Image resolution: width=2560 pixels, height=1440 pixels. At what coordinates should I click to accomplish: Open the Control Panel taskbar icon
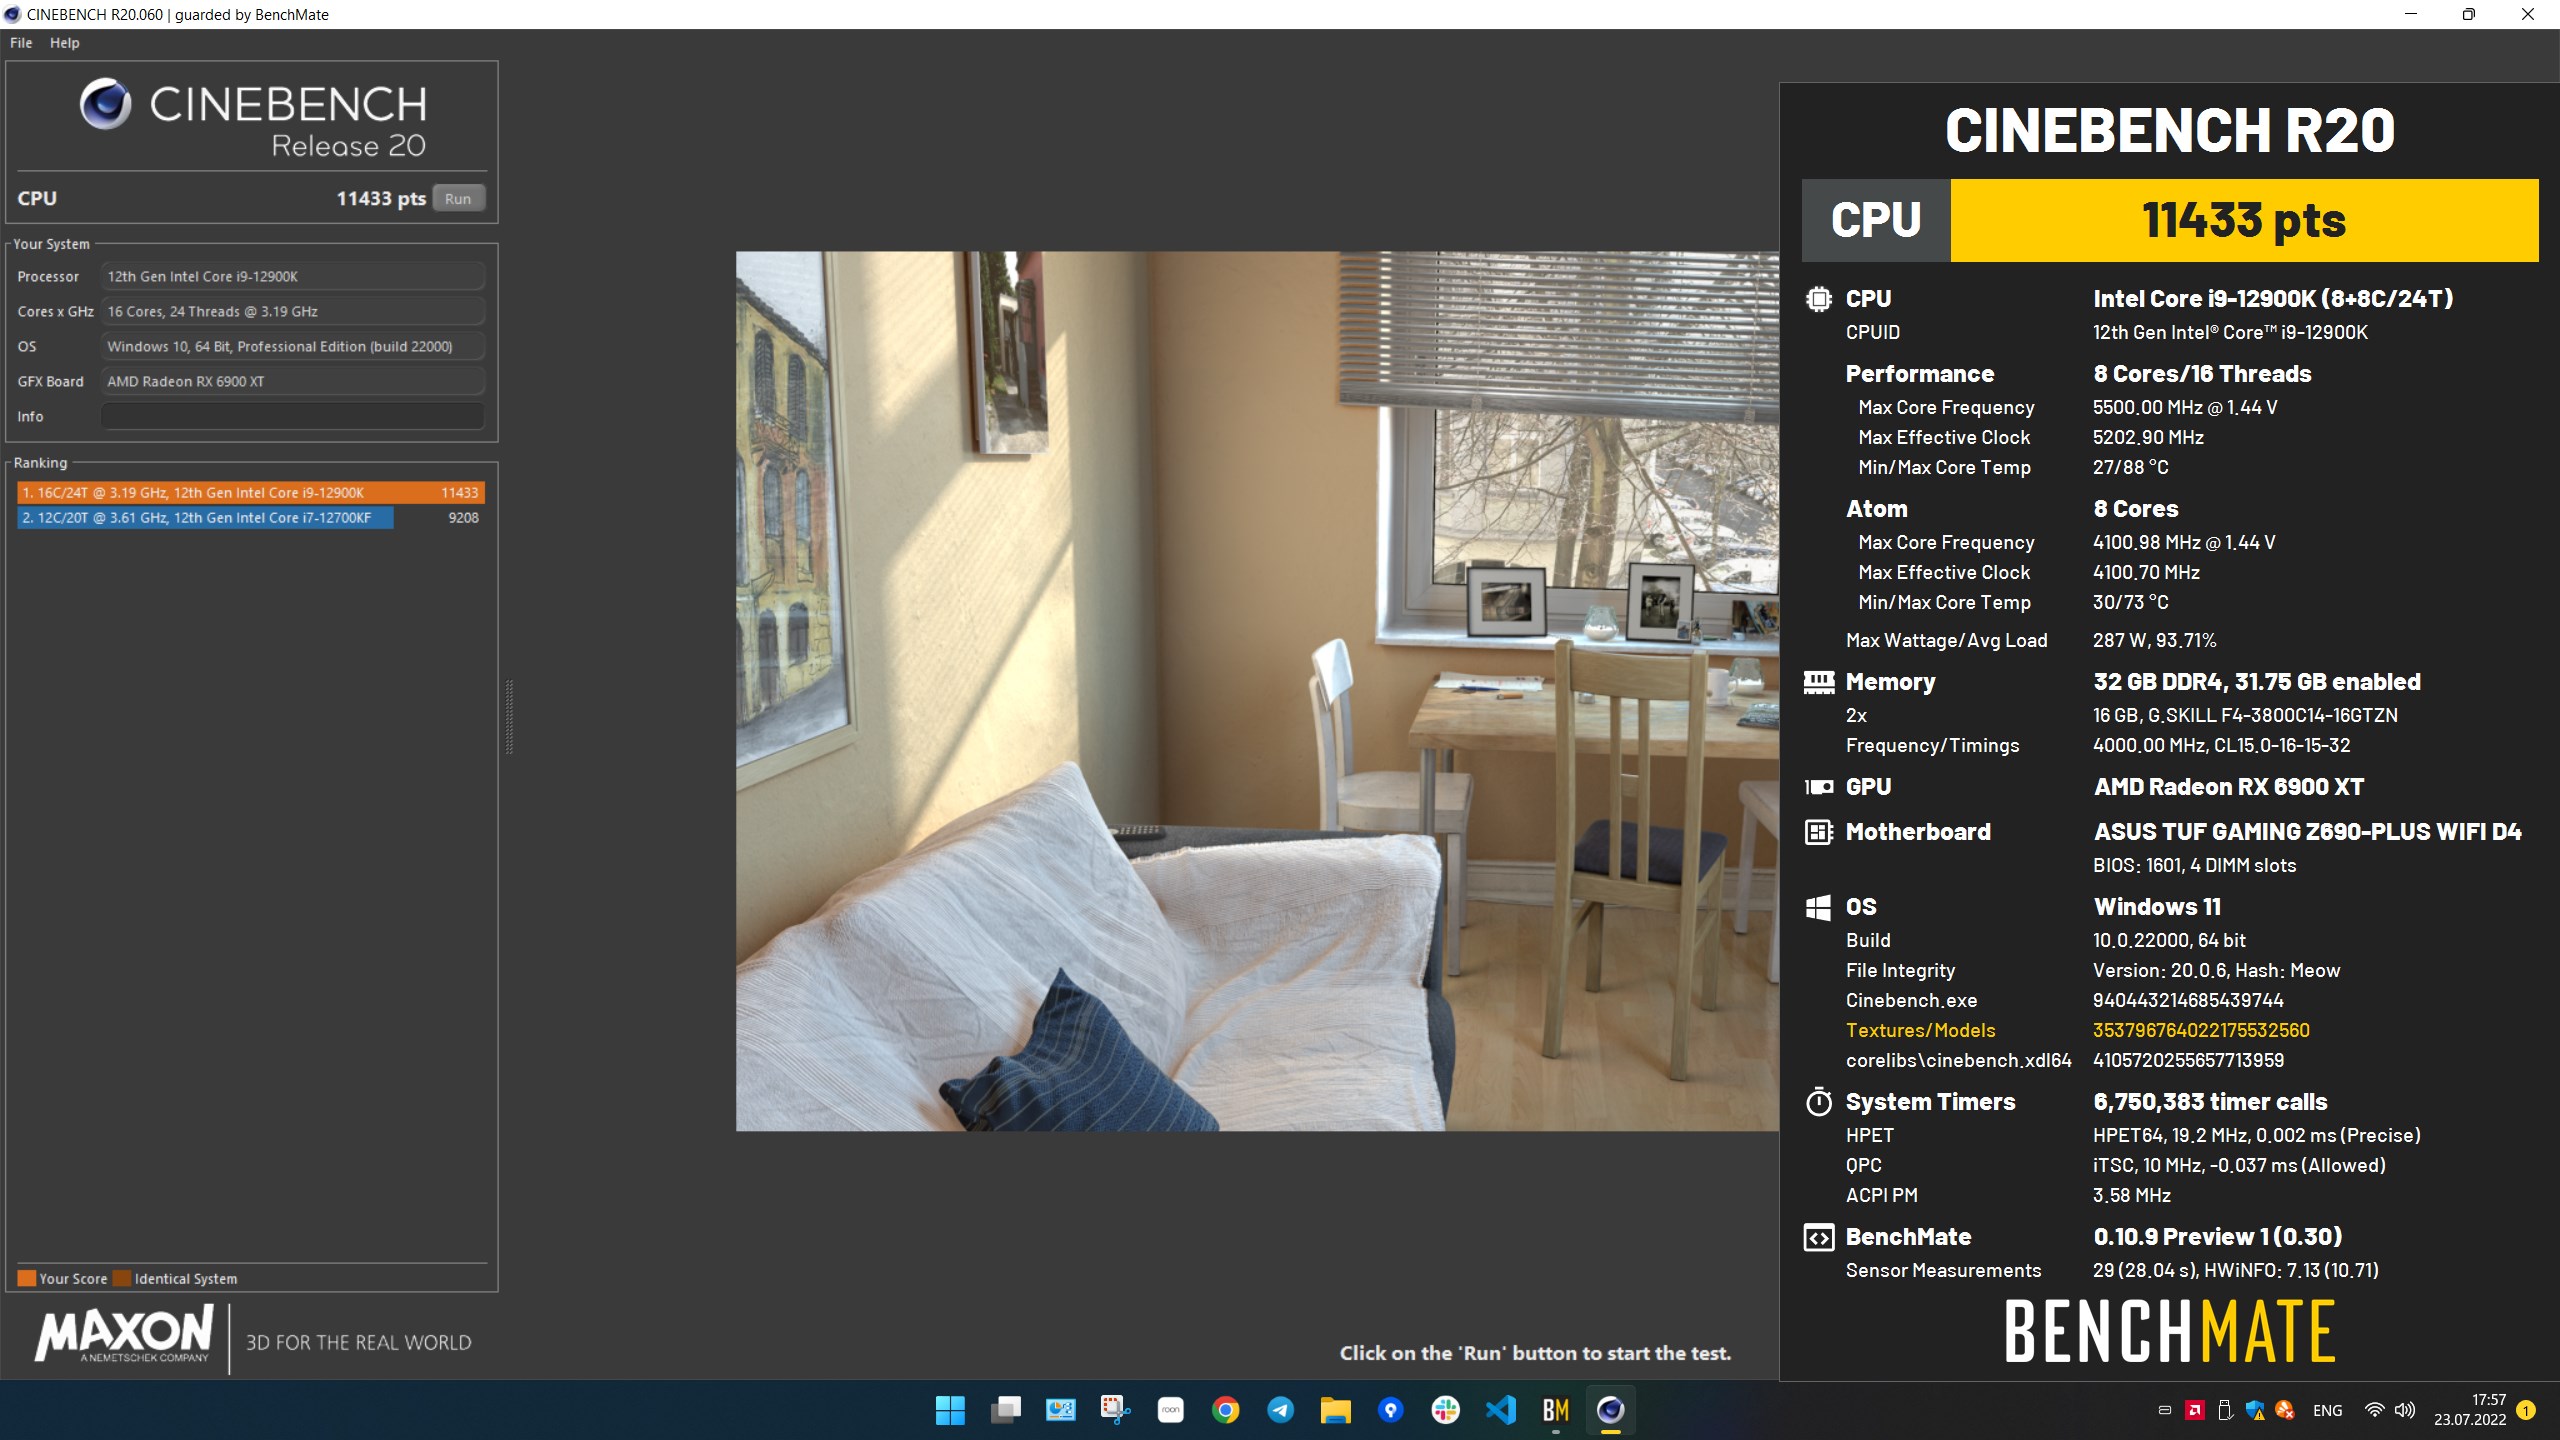coord(1060,1410)
